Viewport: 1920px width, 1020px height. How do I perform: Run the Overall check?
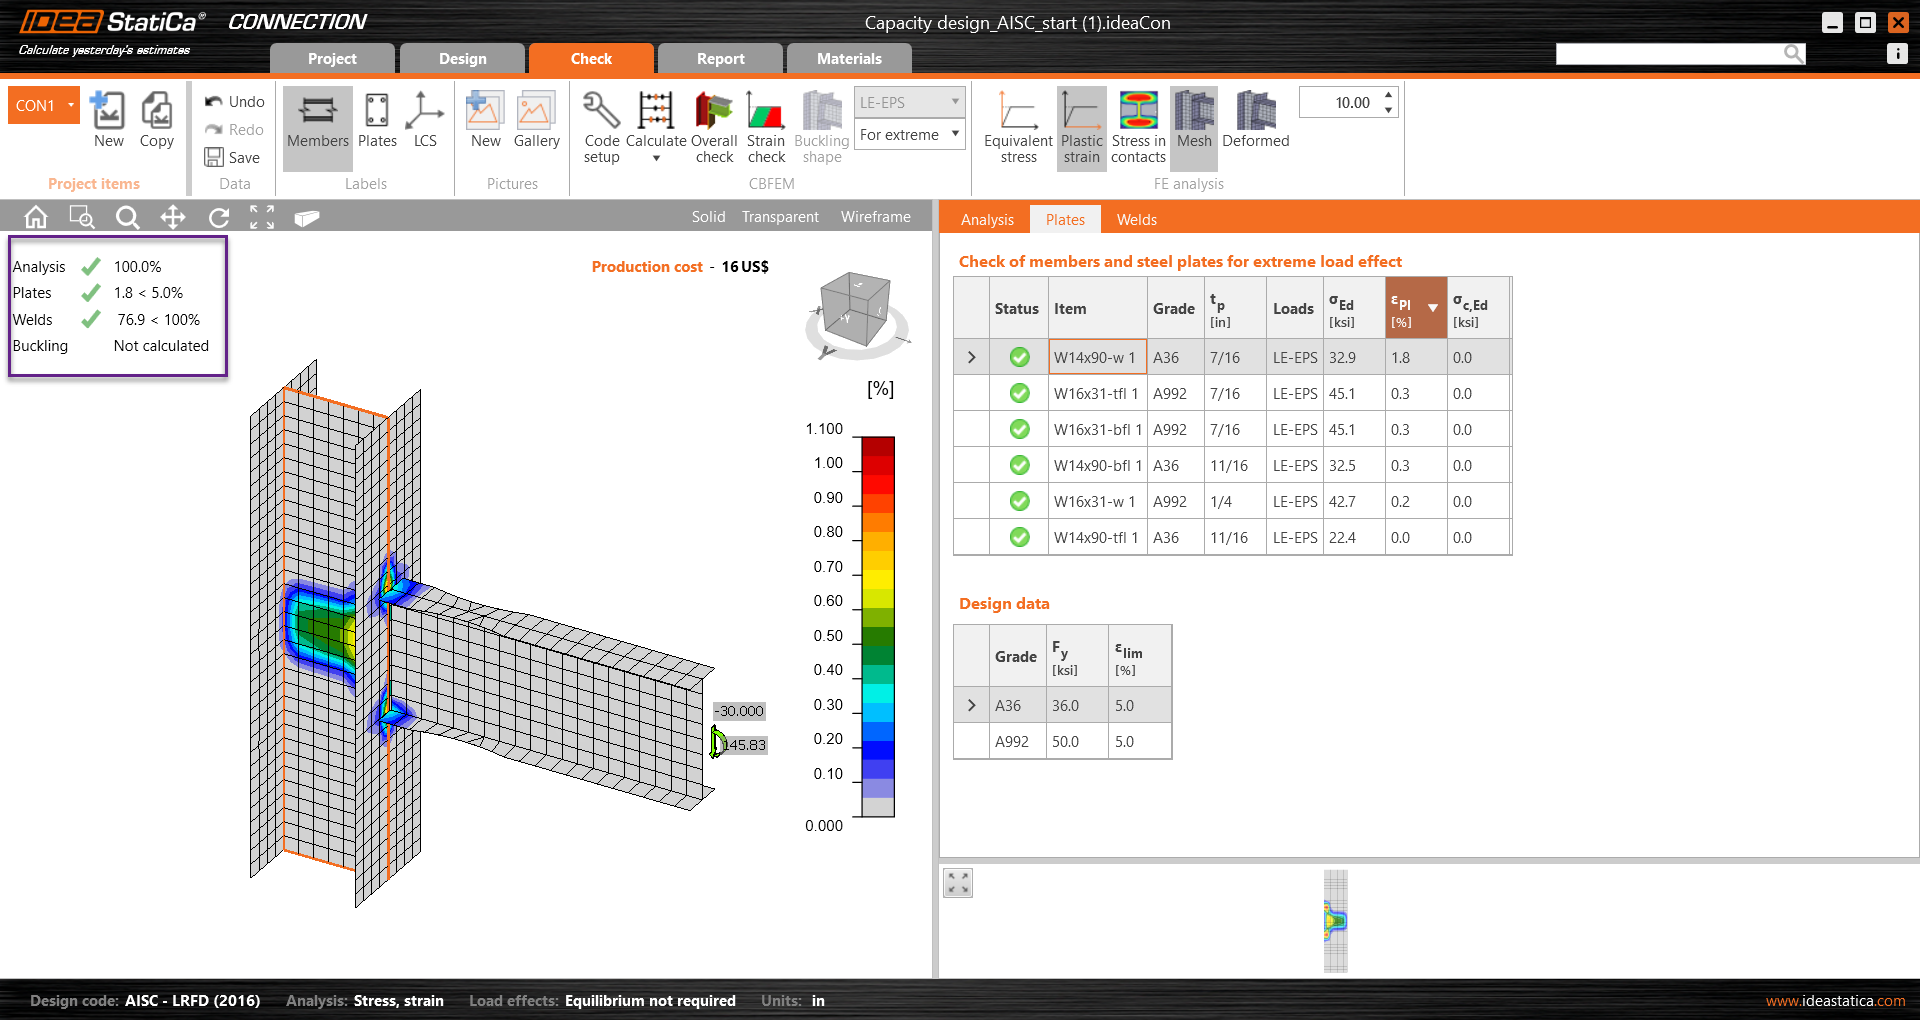click(x=713, y=127)
